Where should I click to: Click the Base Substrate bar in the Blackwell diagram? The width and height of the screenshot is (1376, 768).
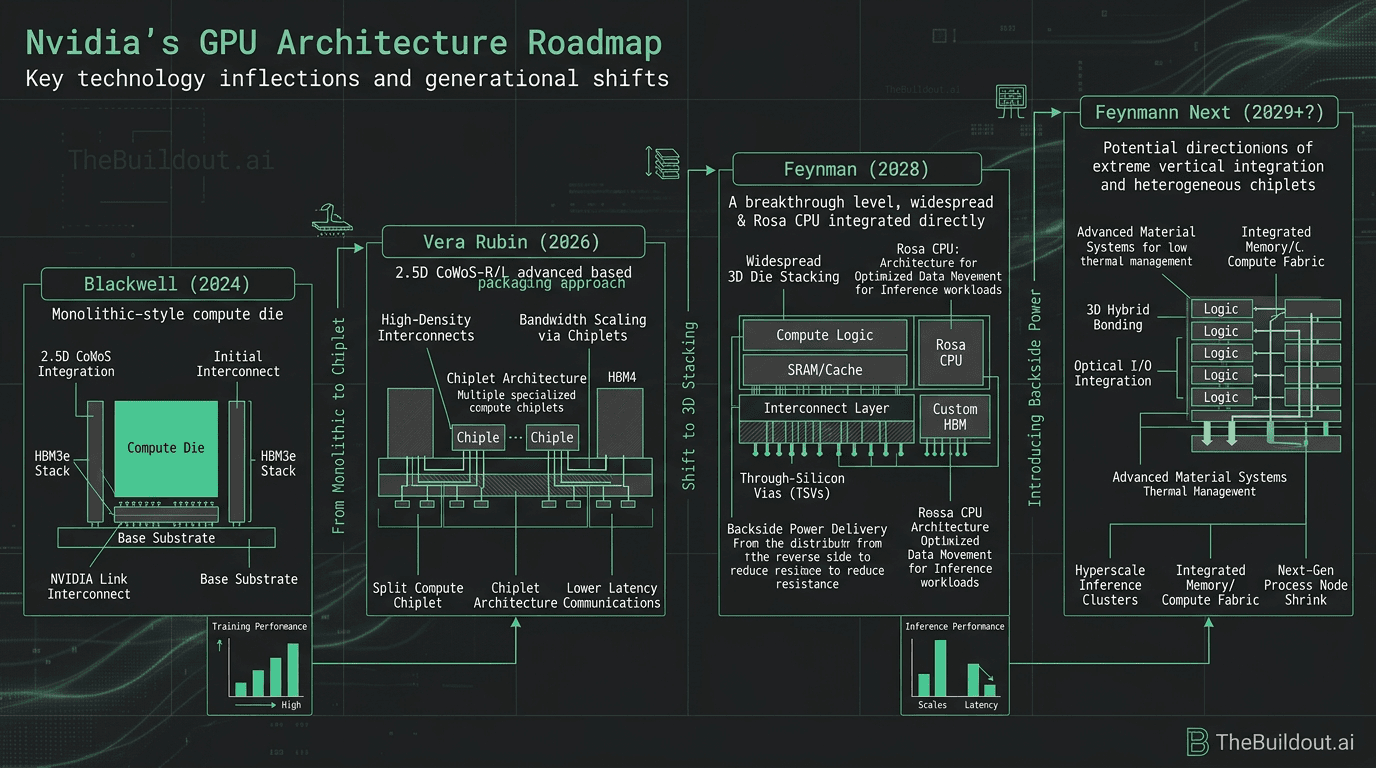click(166, 538)
